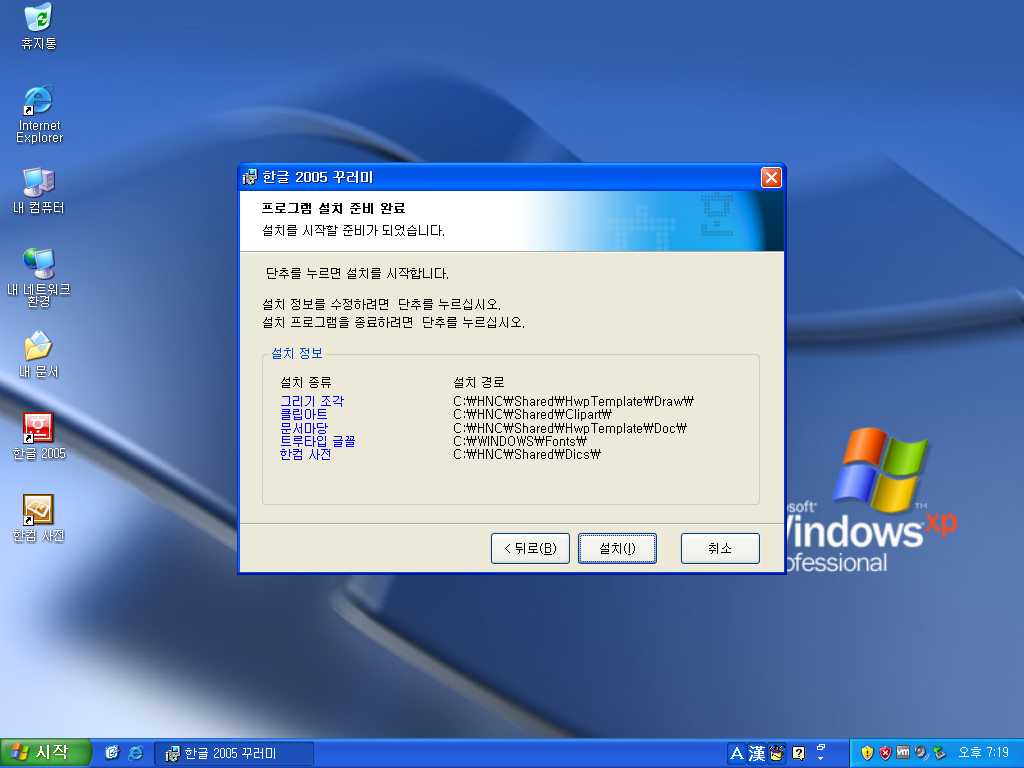Click the yellow security shield tray icon
1024x768 pixels.
click(867, 753)
